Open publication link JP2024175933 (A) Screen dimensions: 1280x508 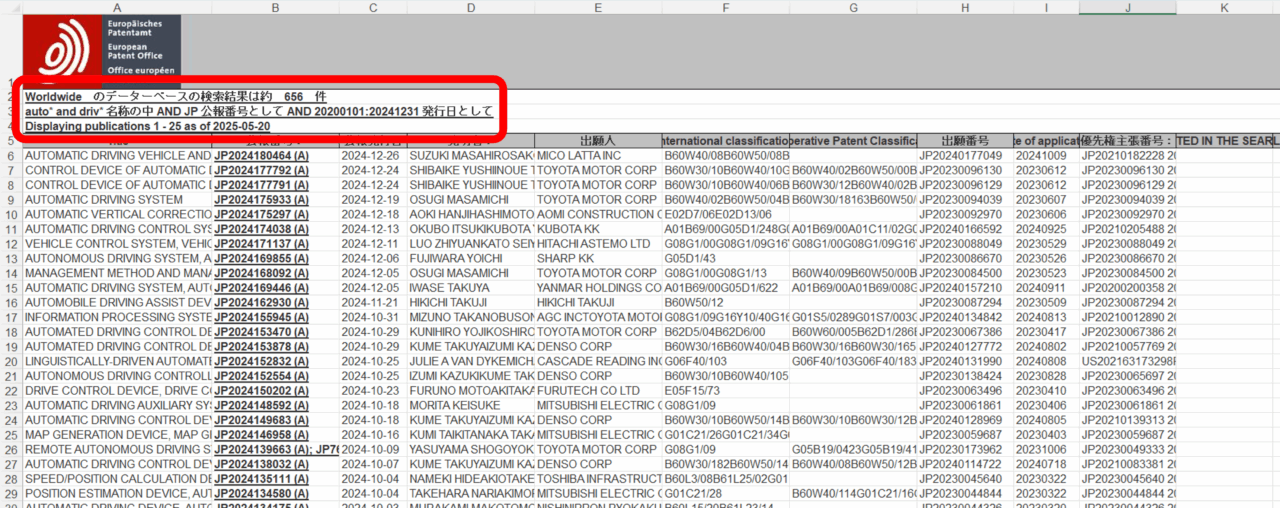coord(262,200)
